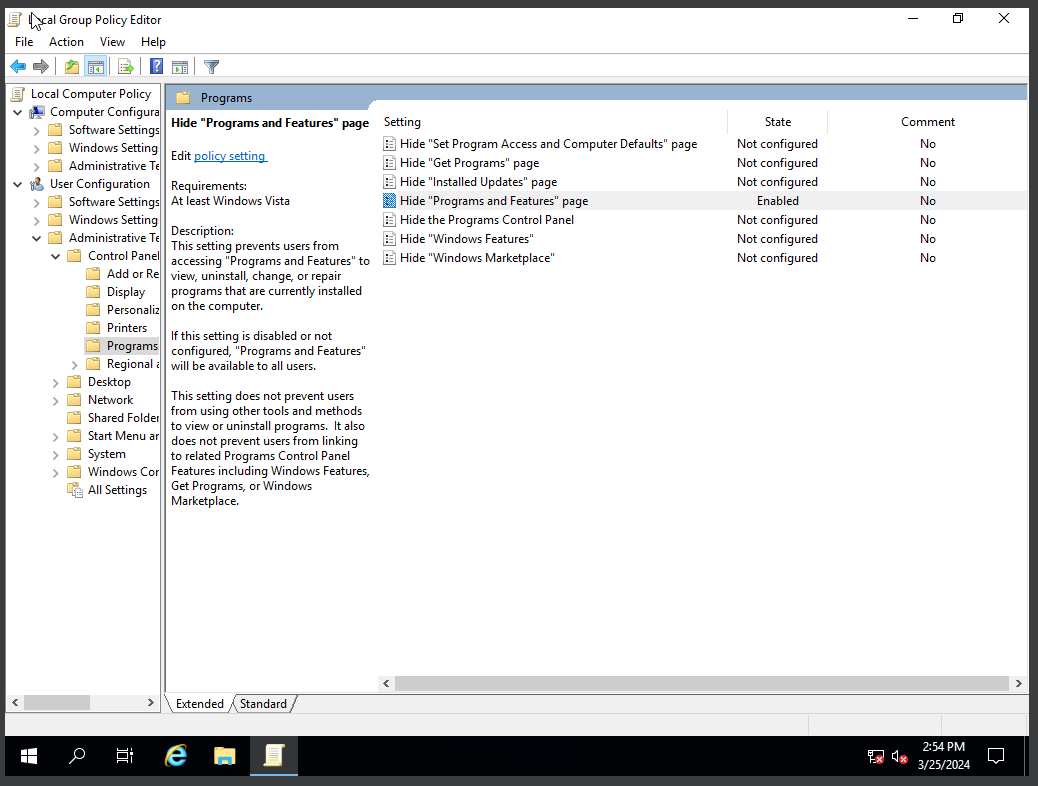Click enabled policy icon for Programs and Features

389,201
